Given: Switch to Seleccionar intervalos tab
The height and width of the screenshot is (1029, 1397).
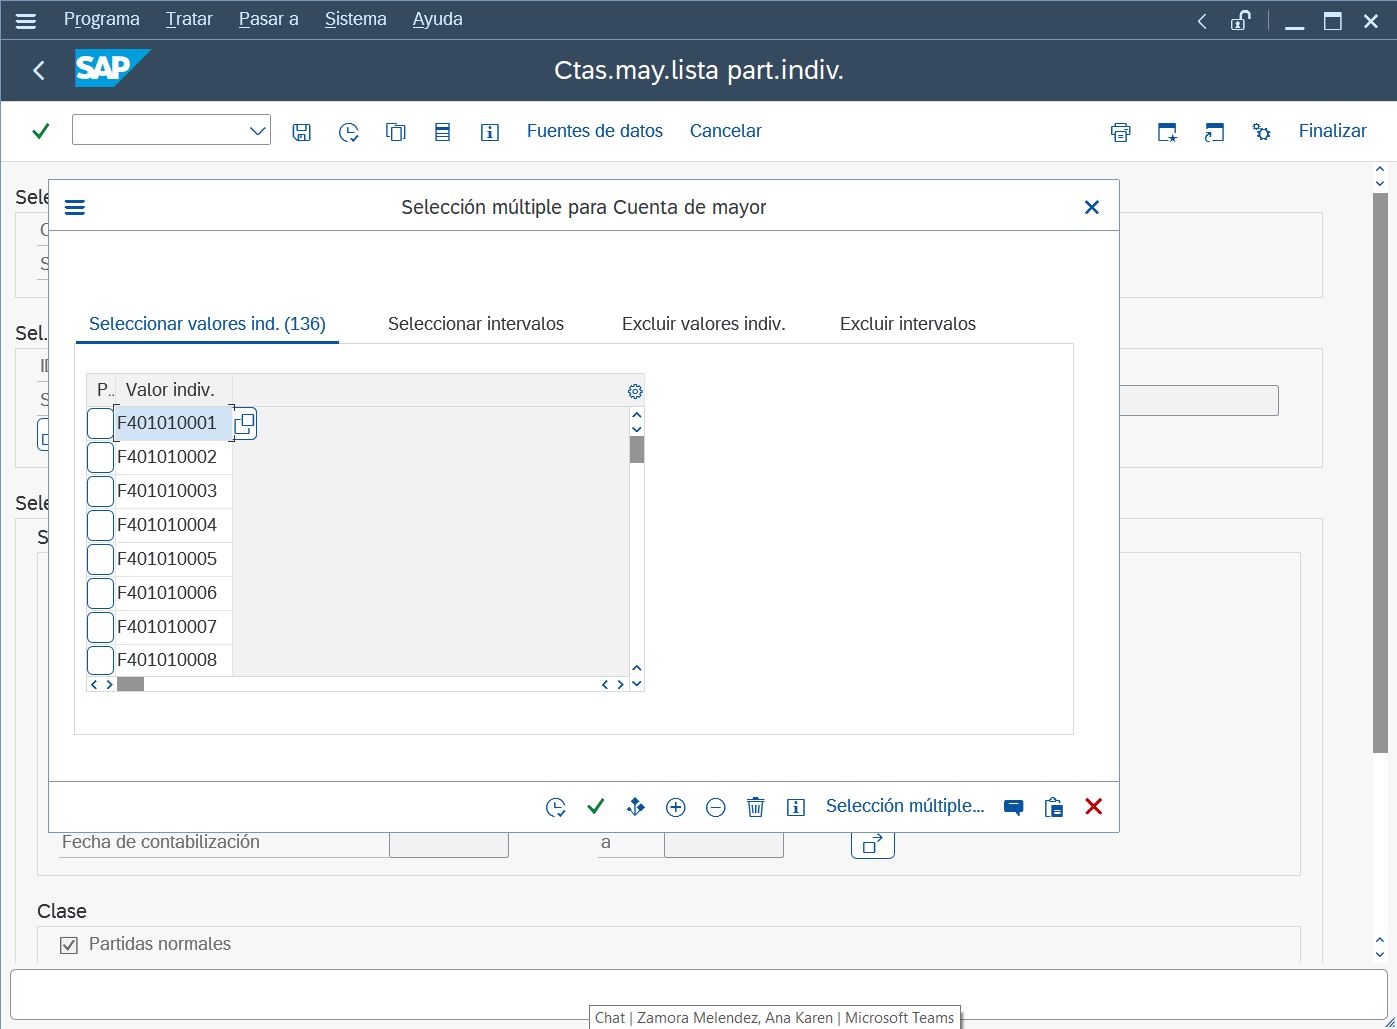Looking at the screenshot, I should [x=476, y=324].
